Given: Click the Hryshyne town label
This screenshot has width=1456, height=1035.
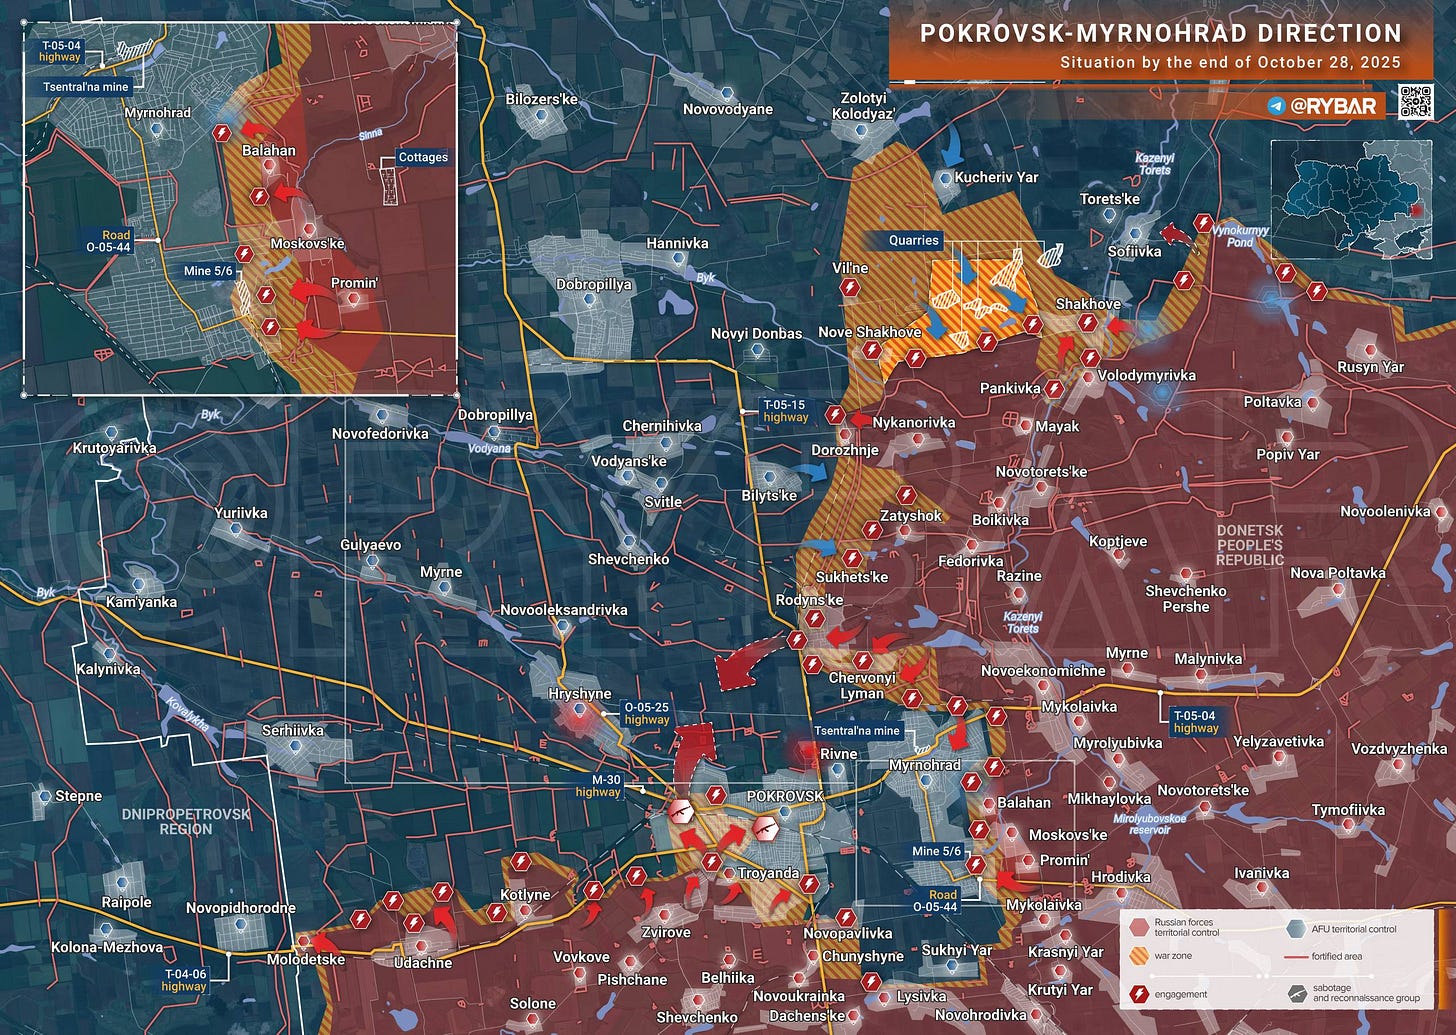Looking at the screenshot, I should [580, 694].
